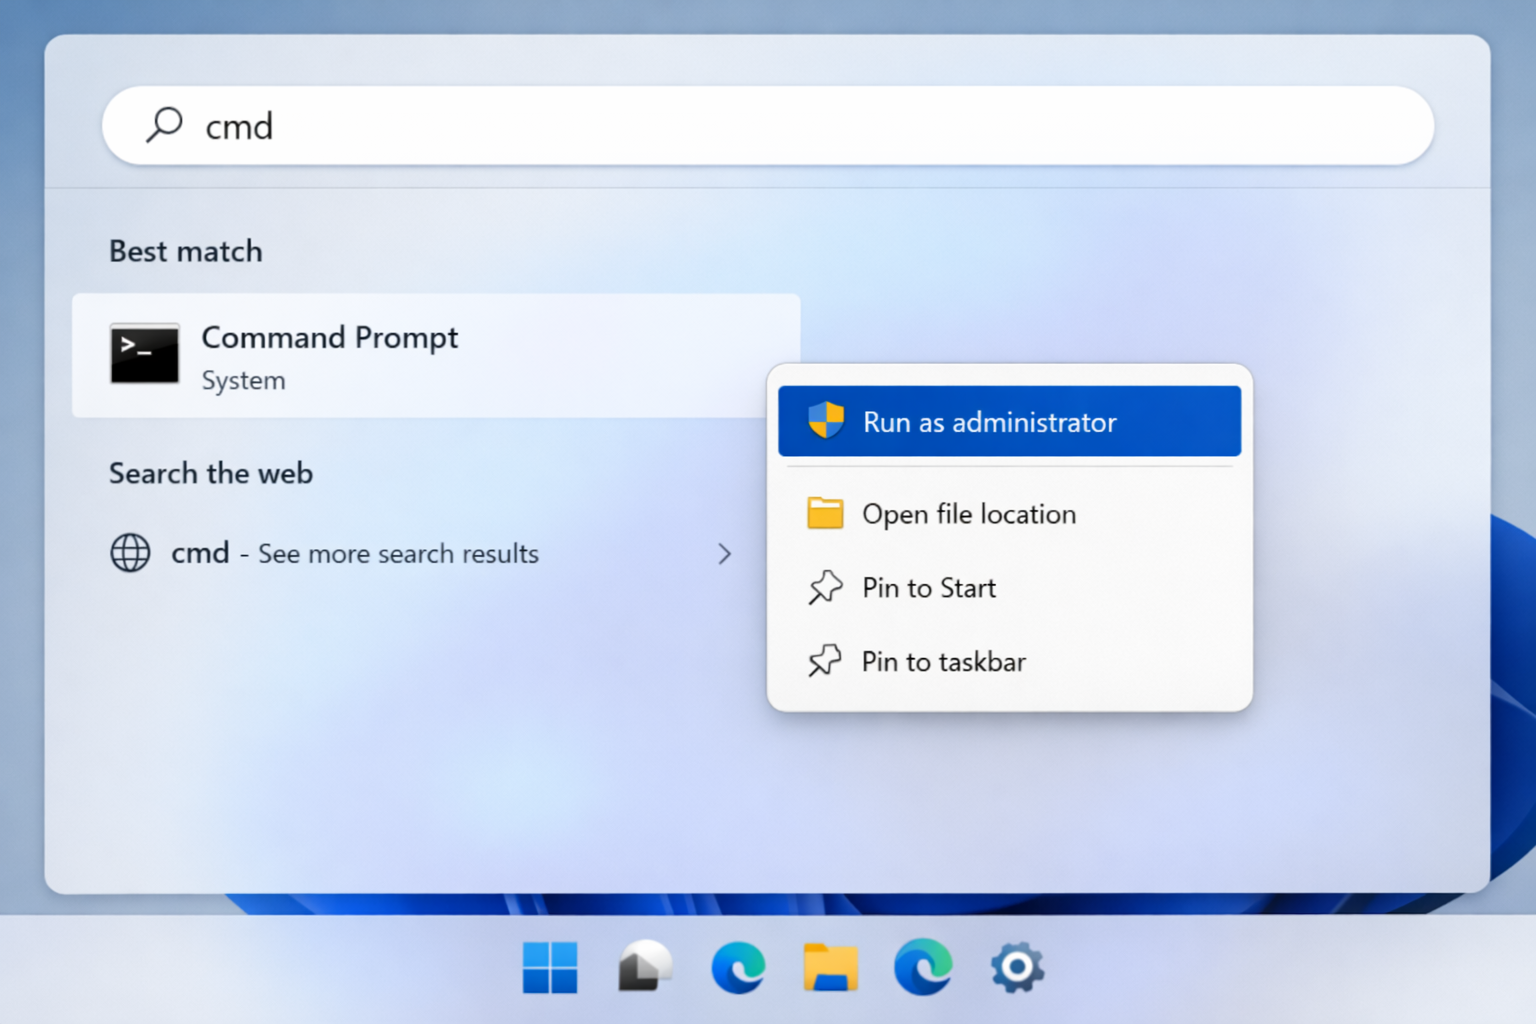This screenshot has width=1536, height=1024.
Task: Click the Search the web heading
Action: [211, 473]
